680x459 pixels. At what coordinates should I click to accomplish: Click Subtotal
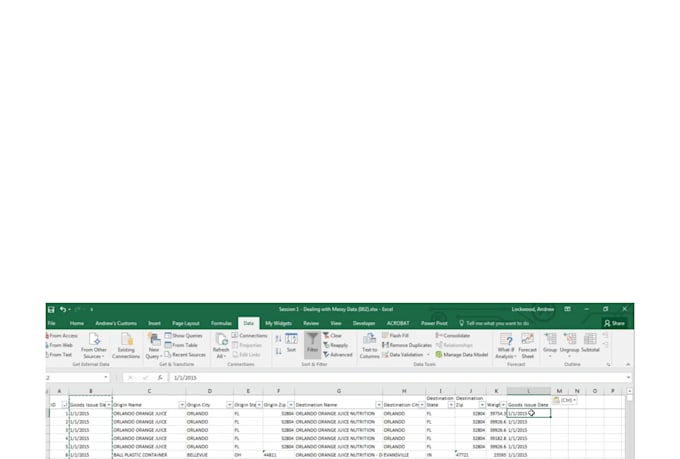pyautogui.click(x=590, y=343)
